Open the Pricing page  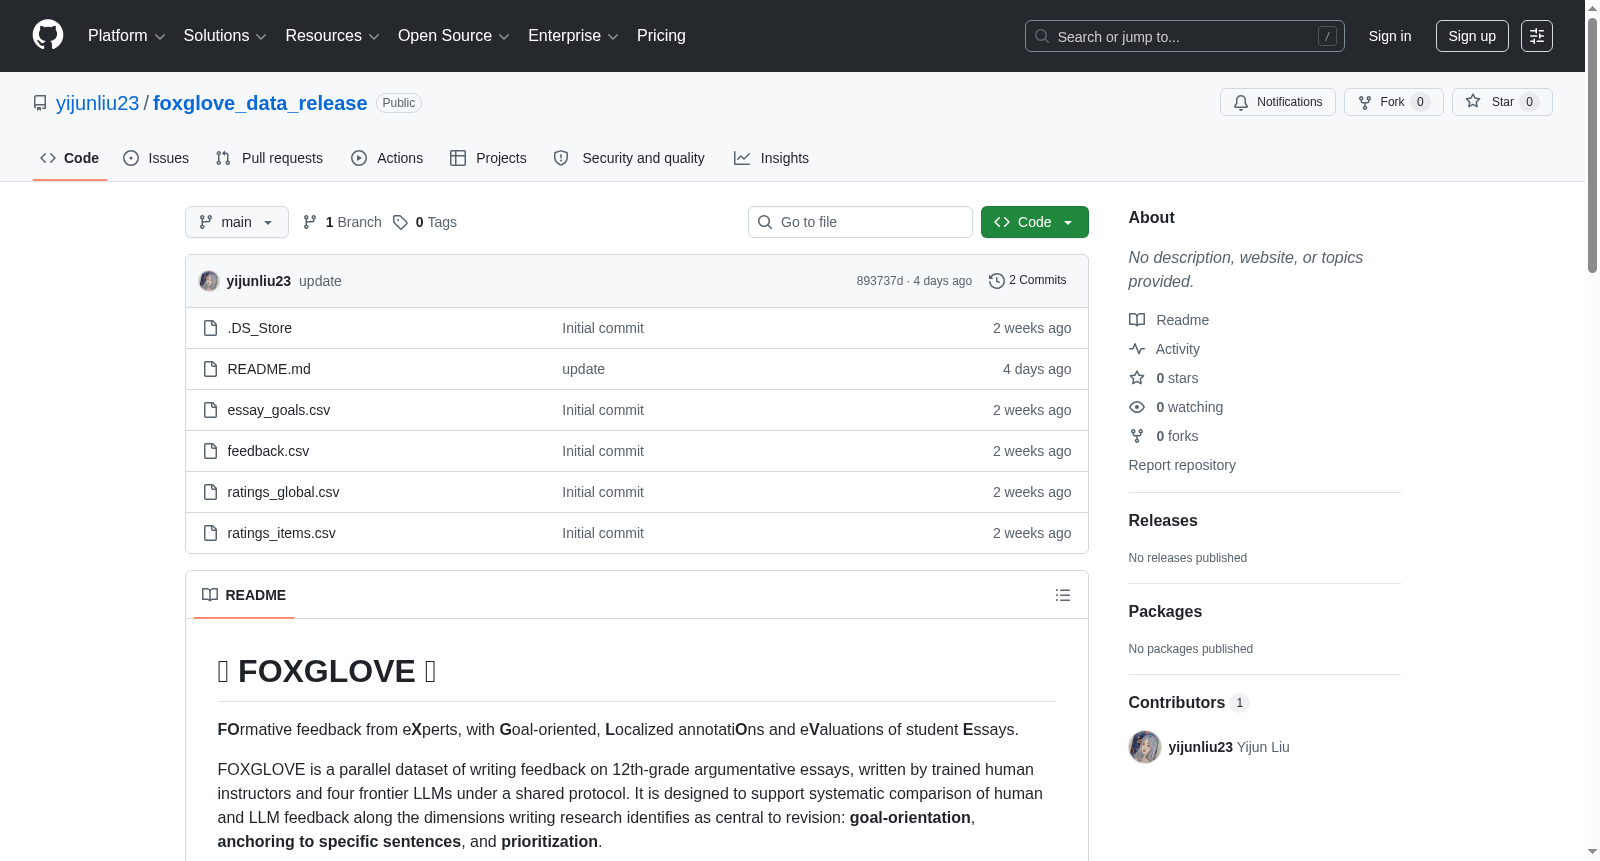pos(661,36)
